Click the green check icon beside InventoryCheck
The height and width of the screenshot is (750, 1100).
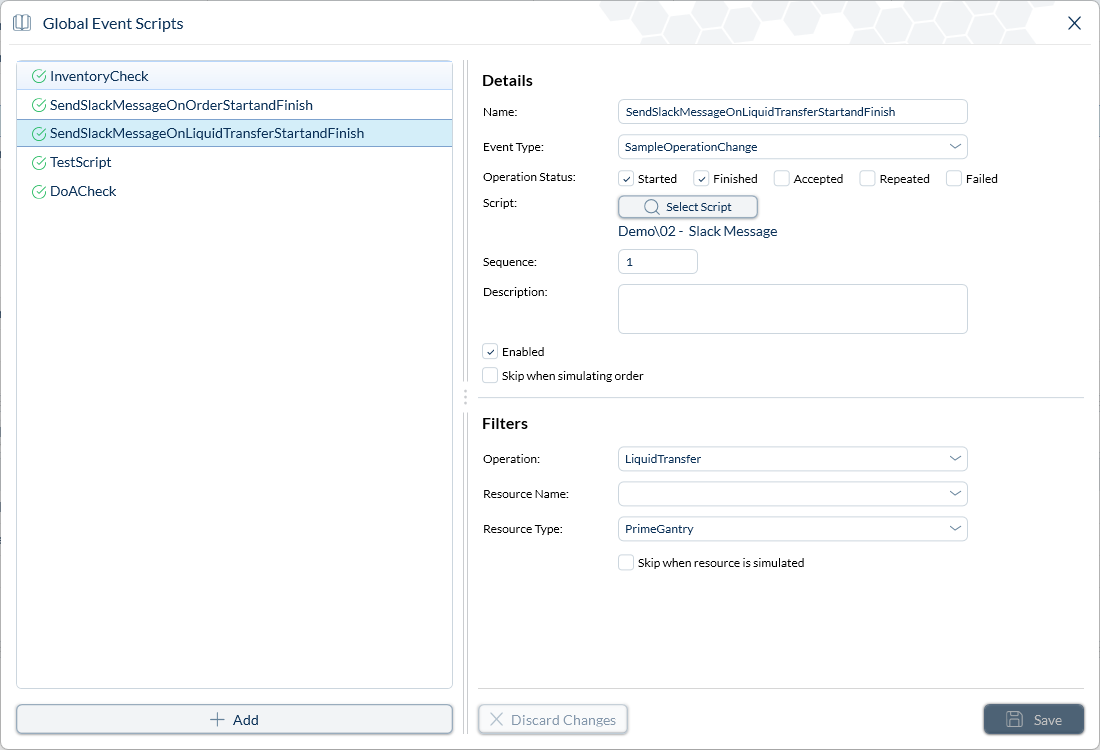click(x=39, y=76)
